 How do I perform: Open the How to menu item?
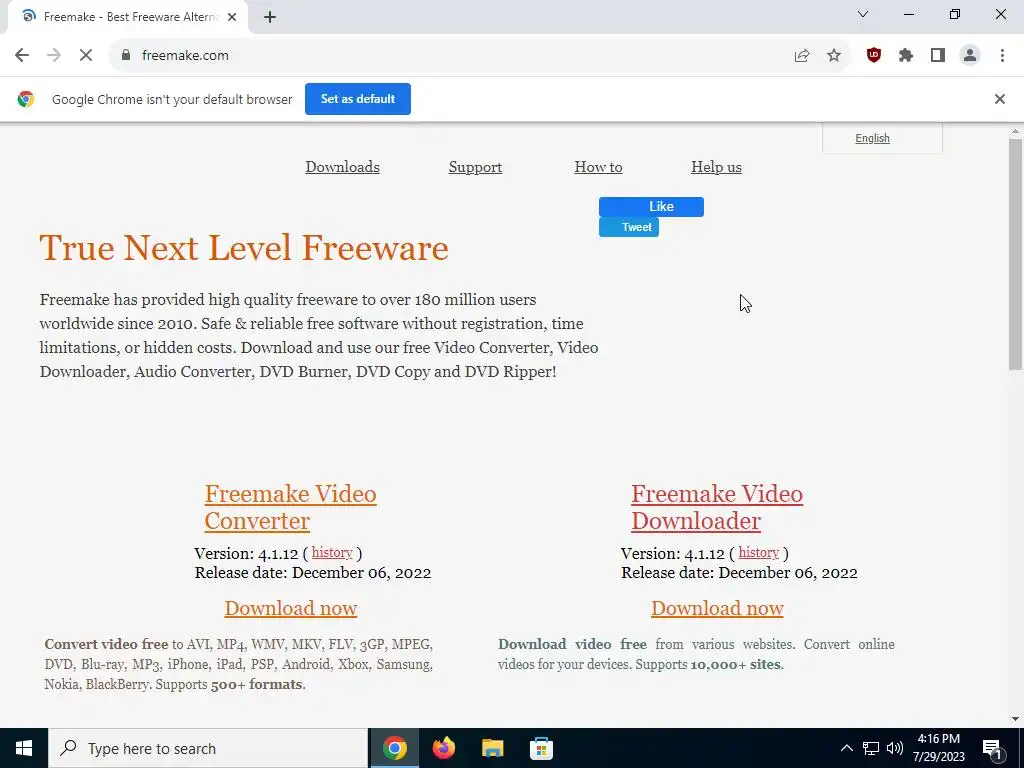(x=598, y=167)
